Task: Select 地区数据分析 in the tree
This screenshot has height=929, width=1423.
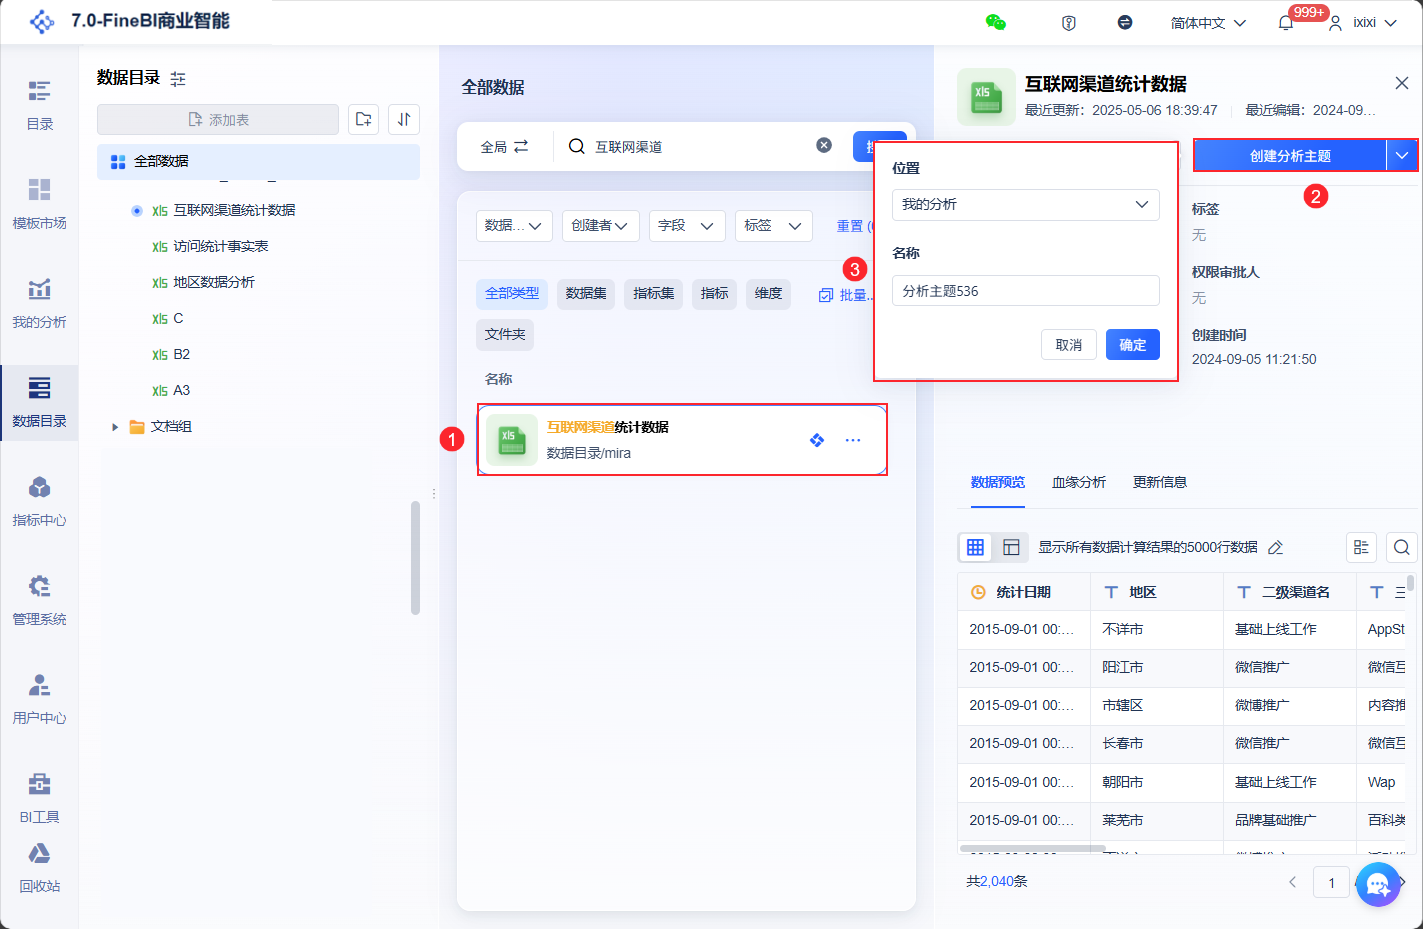Action: pos(214,282)
